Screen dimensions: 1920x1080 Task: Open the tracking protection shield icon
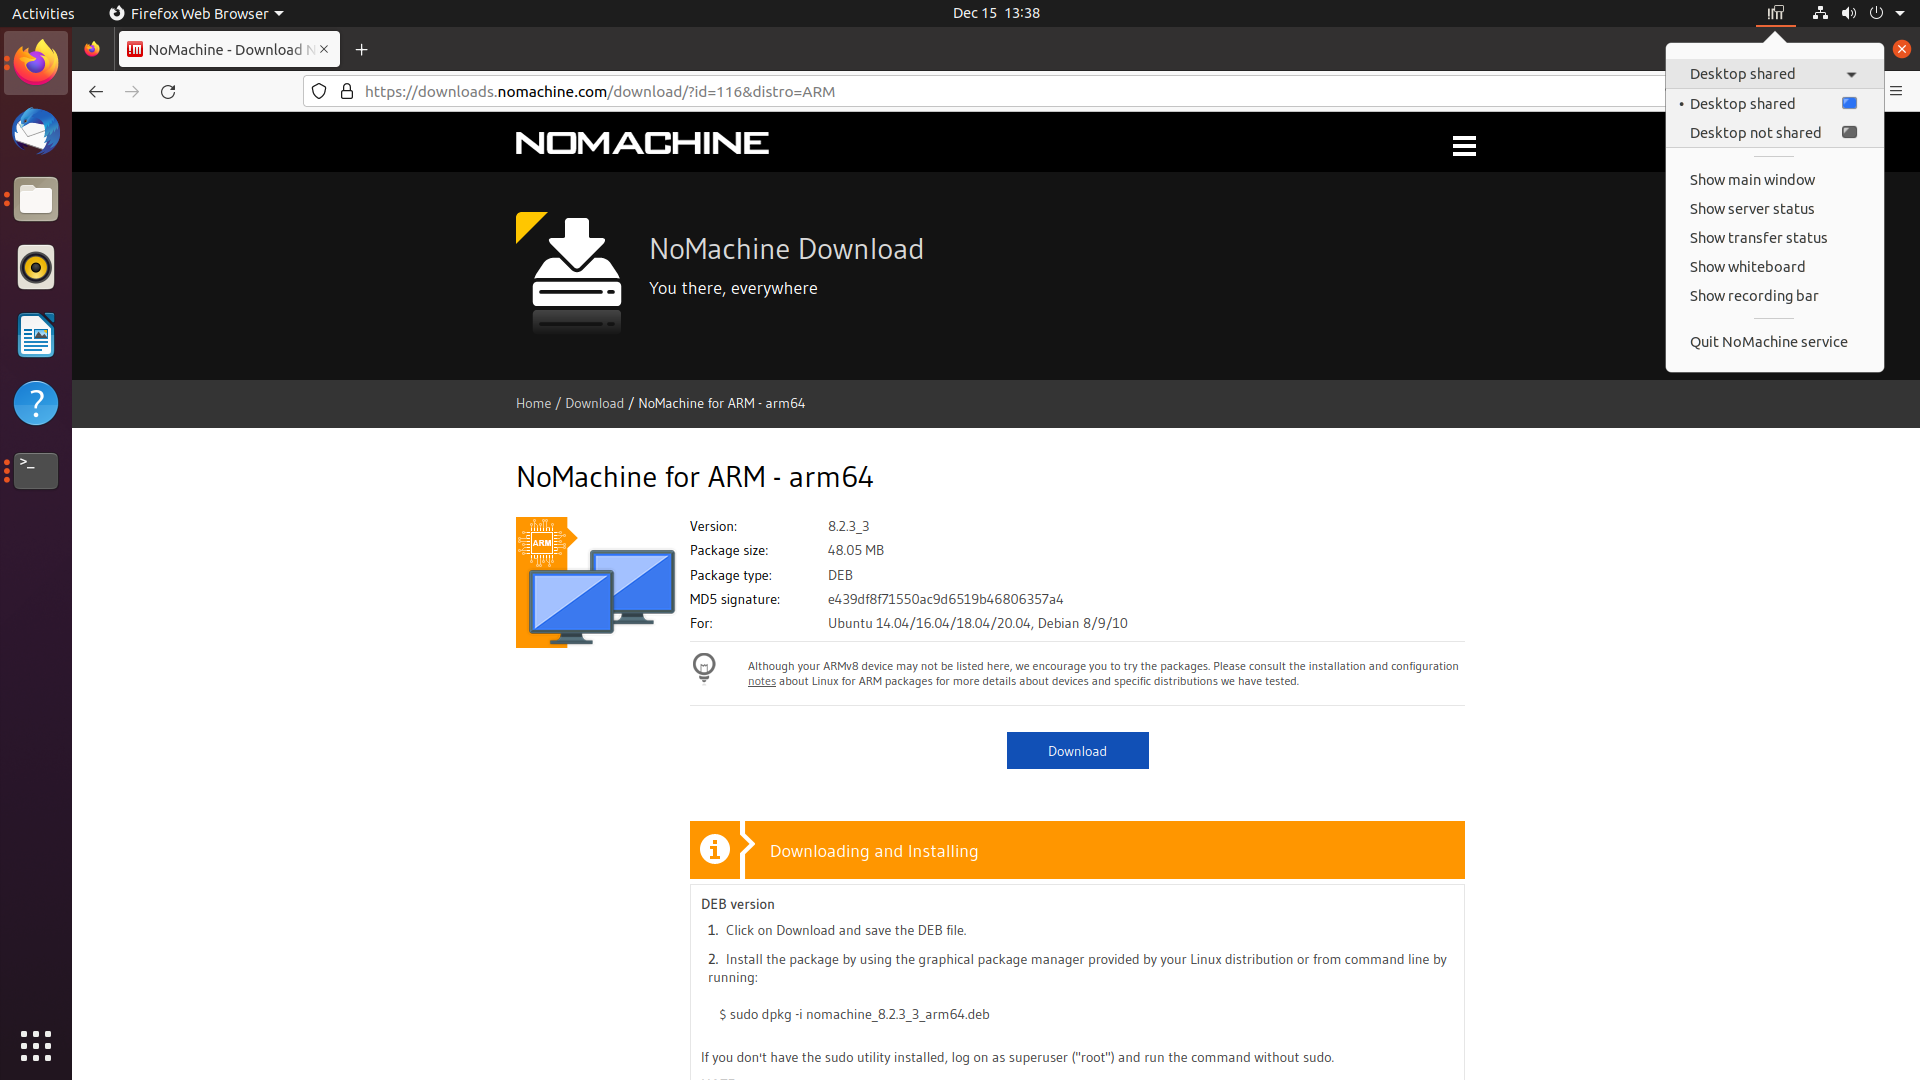[319, 91]
